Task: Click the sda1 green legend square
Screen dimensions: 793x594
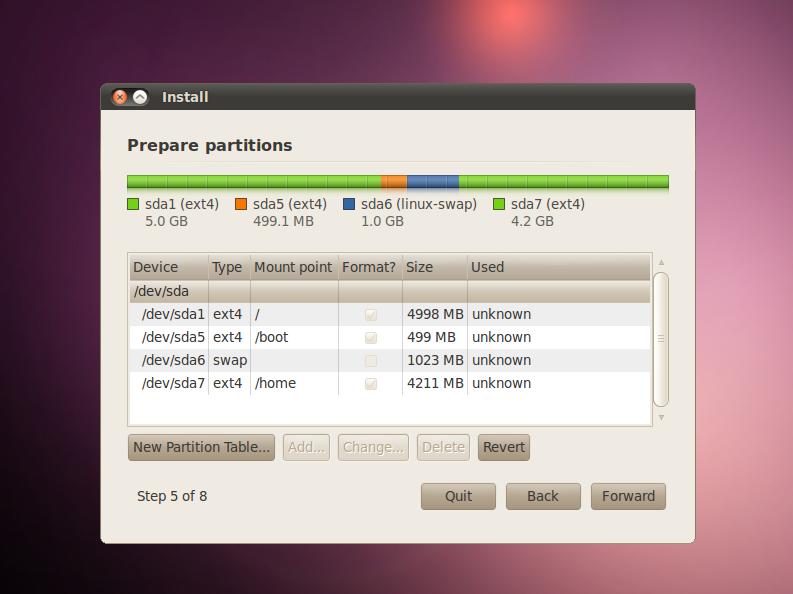Action: point(133,204)
